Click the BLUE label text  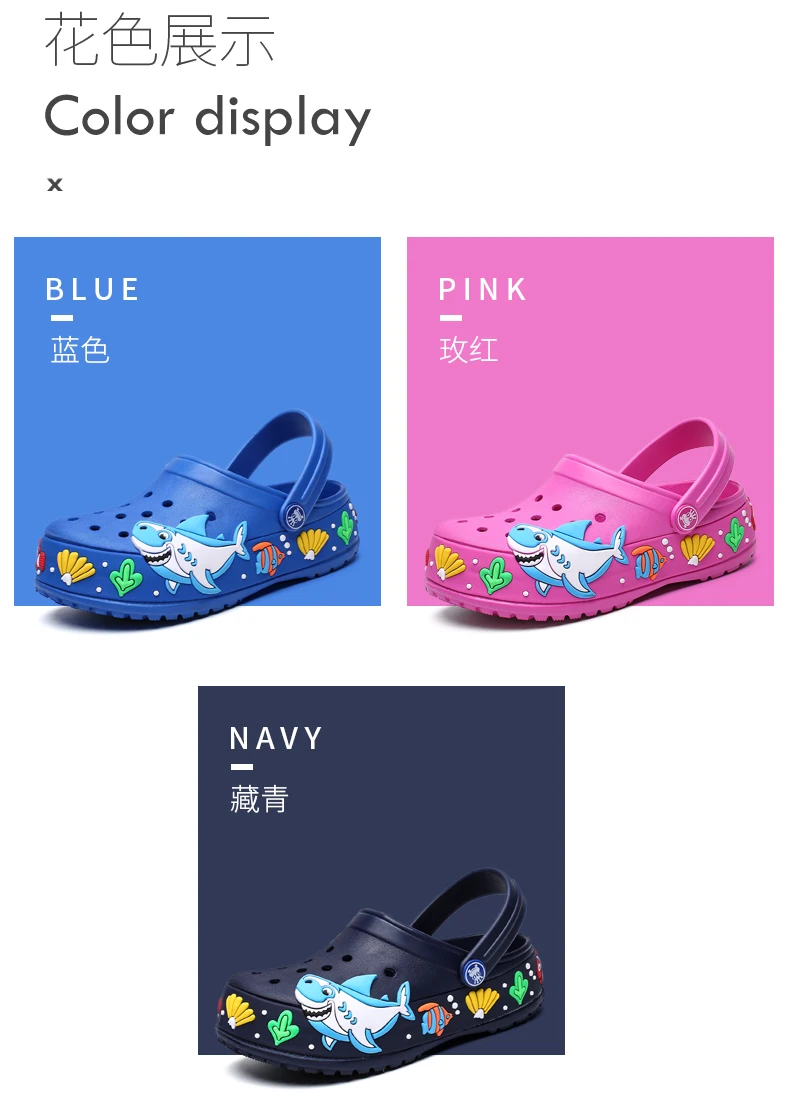tap(93, 289)
